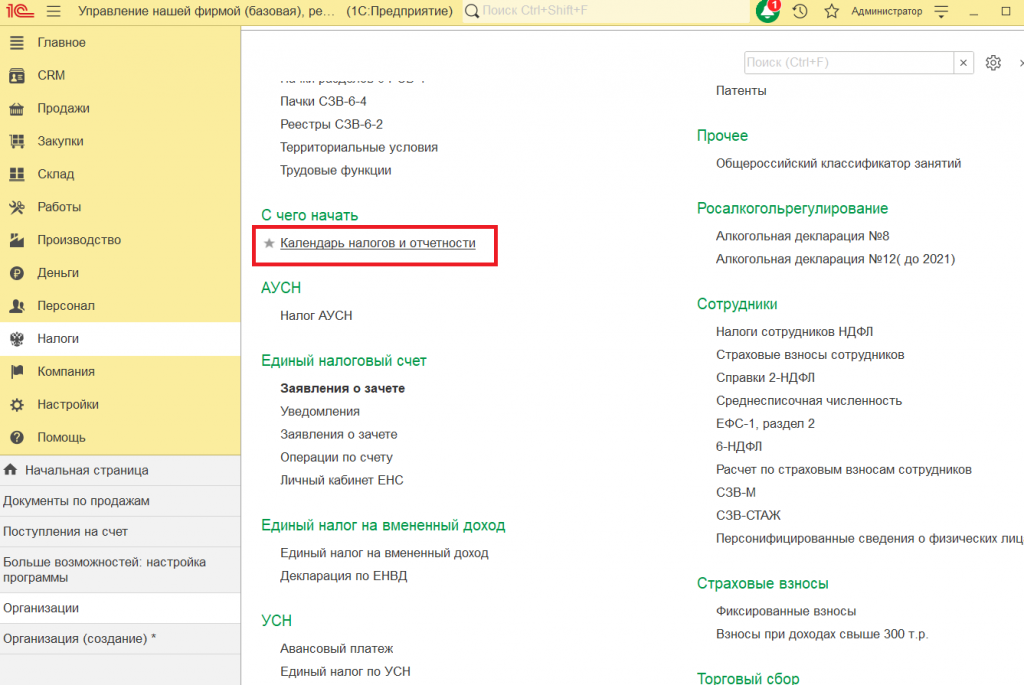Open the Производство section
The width and height of the screenshot is (1024, 685).
coord(120,240)
